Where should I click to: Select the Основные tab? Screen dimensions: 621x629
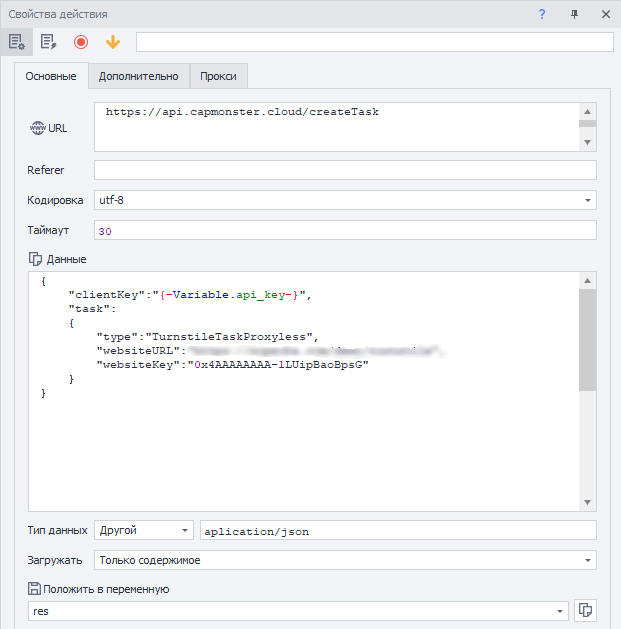(51, 76)
